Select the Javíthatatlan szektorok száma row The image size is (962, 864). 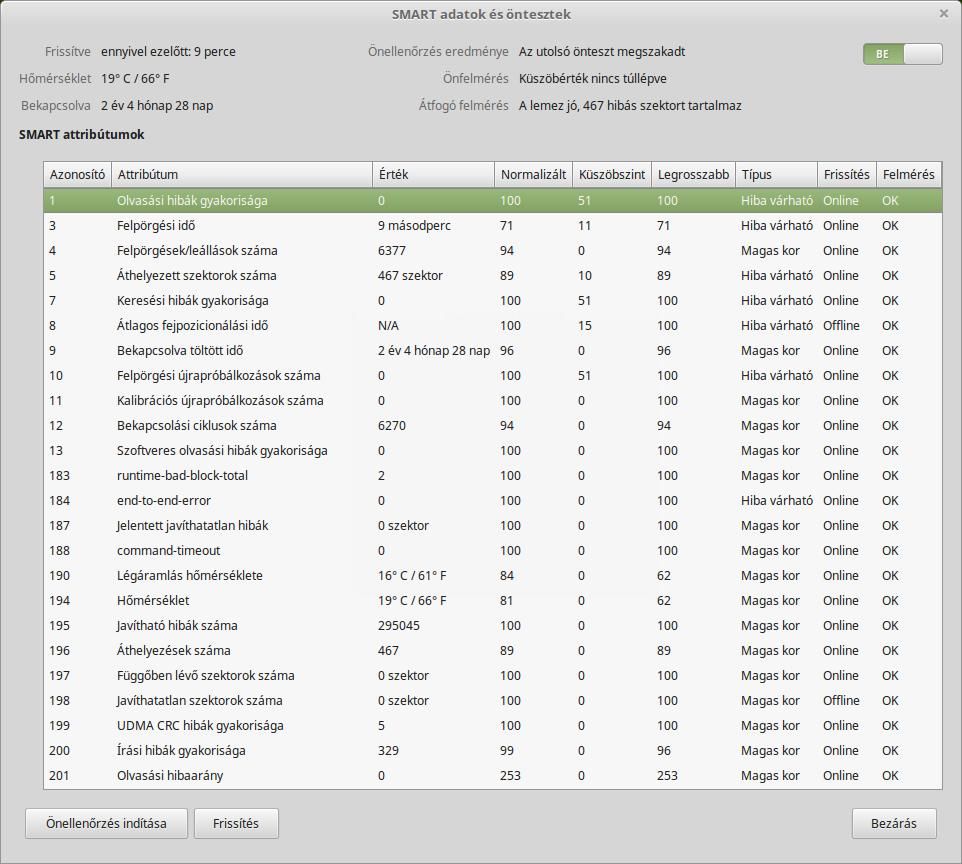[x=493, y=701]
